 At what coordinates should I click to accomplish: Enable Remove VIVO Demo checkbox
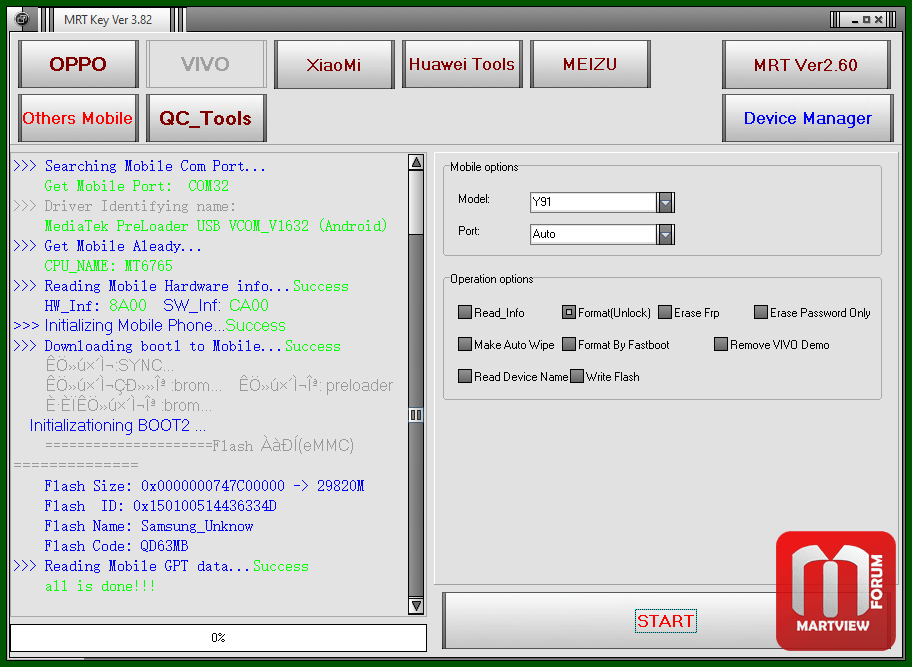[x=721, y=344]
